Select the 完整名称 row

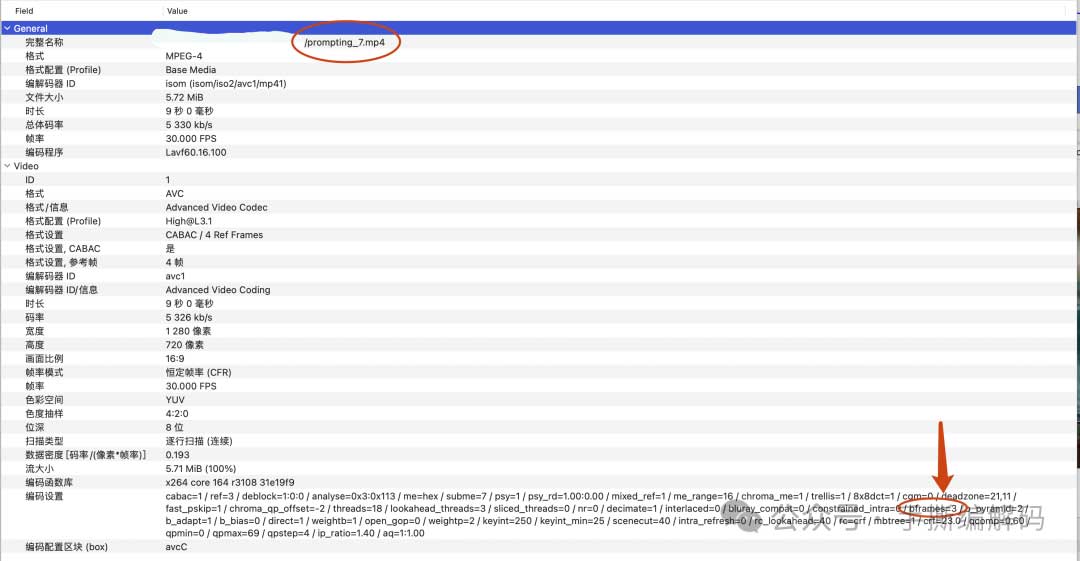pyautogui.click(x=44, y=43)
